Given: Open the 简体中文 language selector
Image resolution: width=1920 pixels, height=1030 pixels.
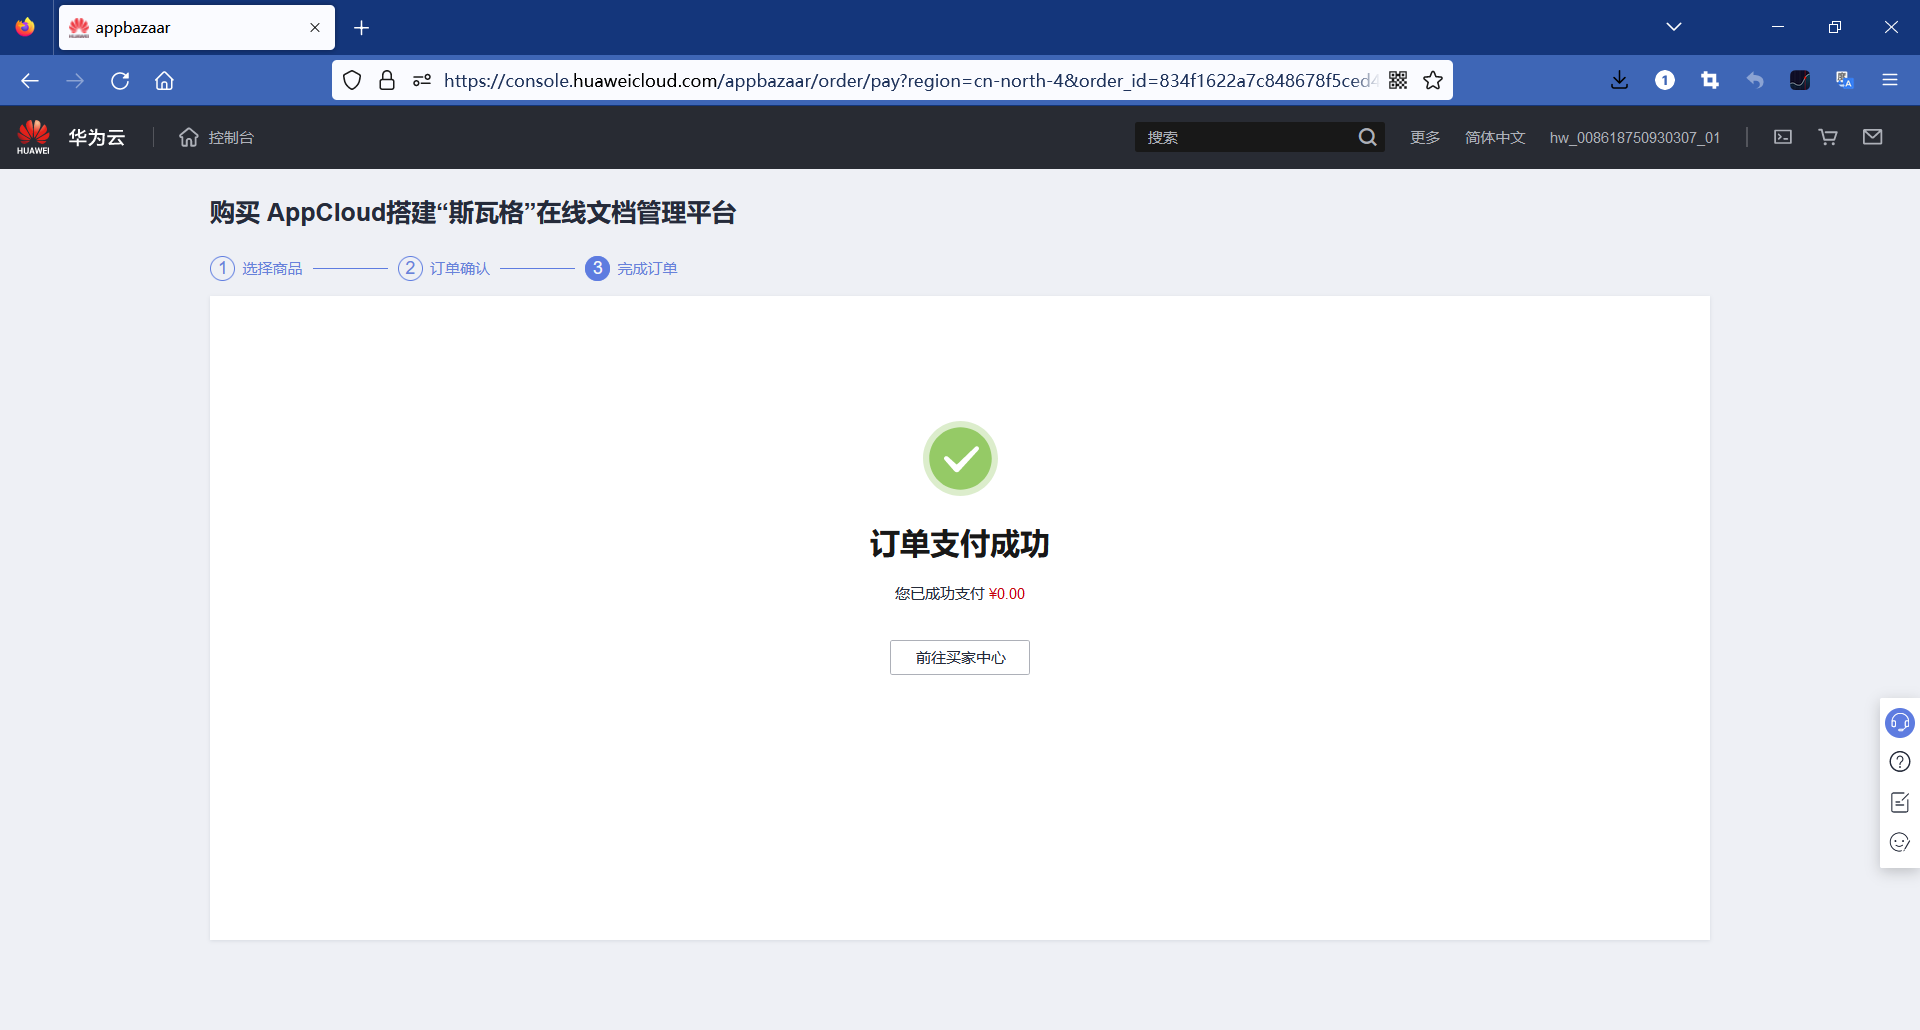Looking at the screenshot, I should 1494,137.
